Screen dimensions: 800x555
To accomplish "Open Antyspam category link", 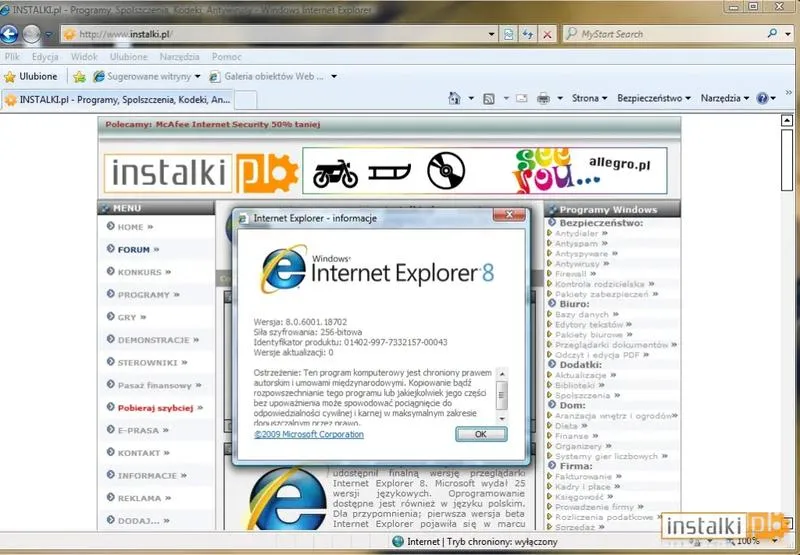I will [x=577, y=244].
